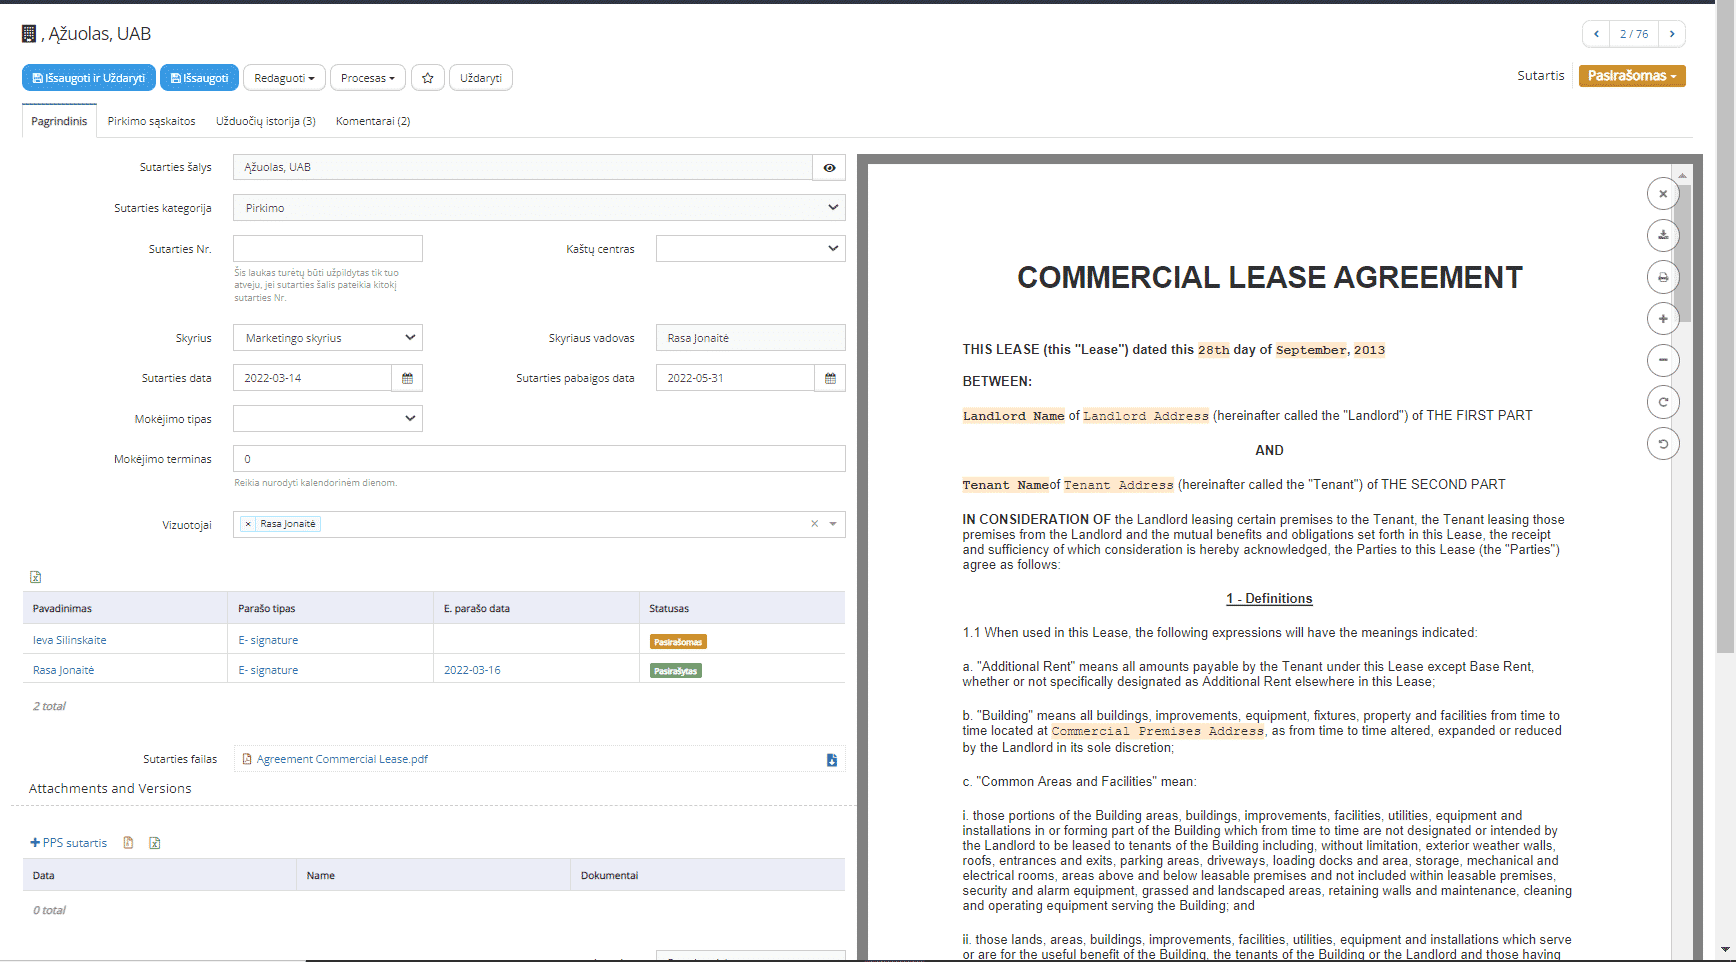This screenshot has height=962, width=1736.
Task: Zoom in on the lease document
Action: (x=1662, y=319)
